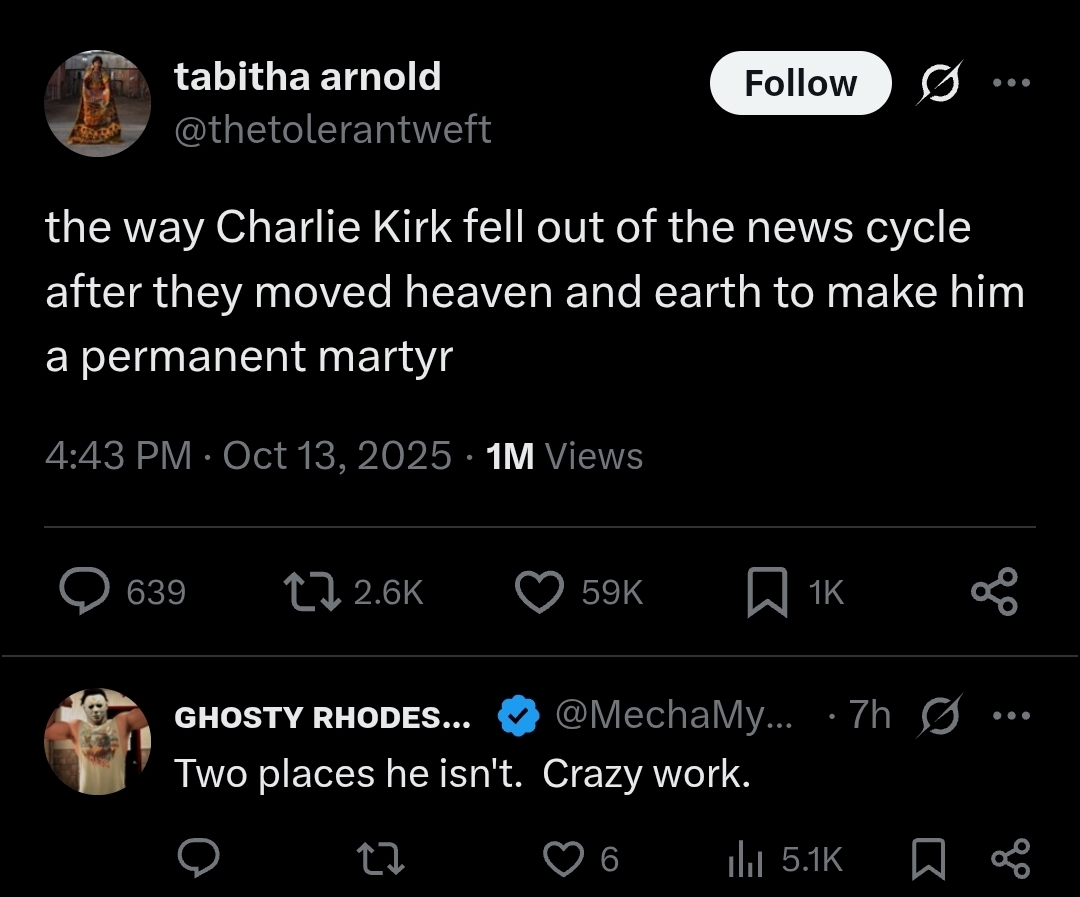Image resolution: width=1080 pixels, height=897 pixels.
Task: Share the main tweet
Action: pyautogui.click(x=995, y=592)
